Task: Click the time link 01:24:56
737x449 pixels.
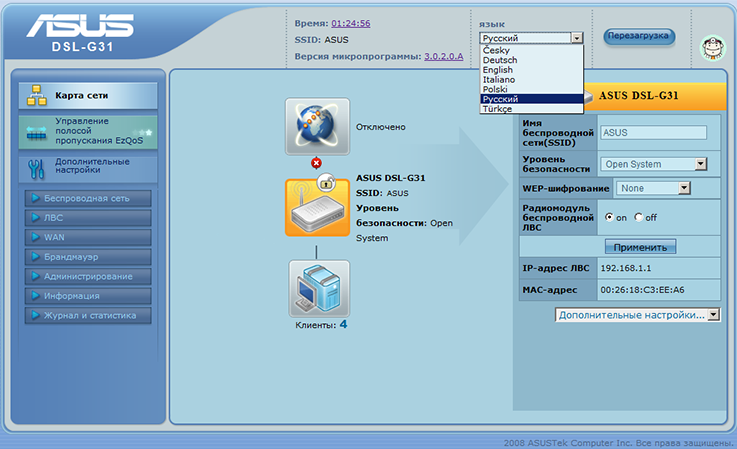Action: (351, 23)
